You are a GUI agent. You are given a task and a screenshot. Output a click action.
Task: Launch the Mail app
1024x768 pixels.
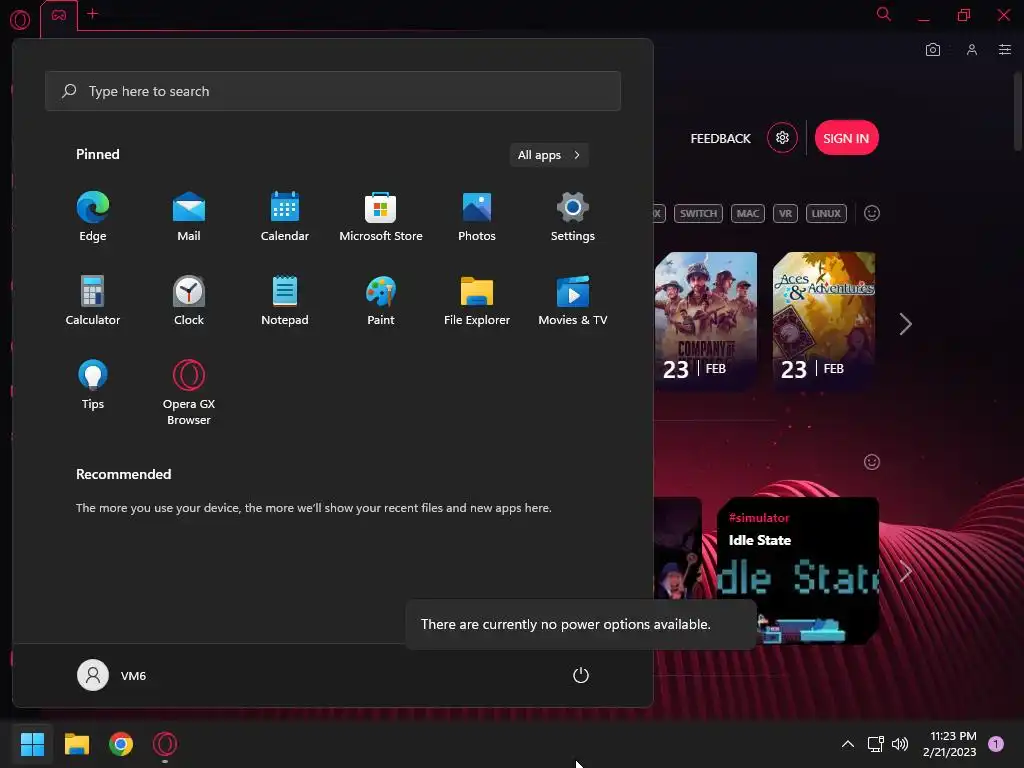pos(189,217)
